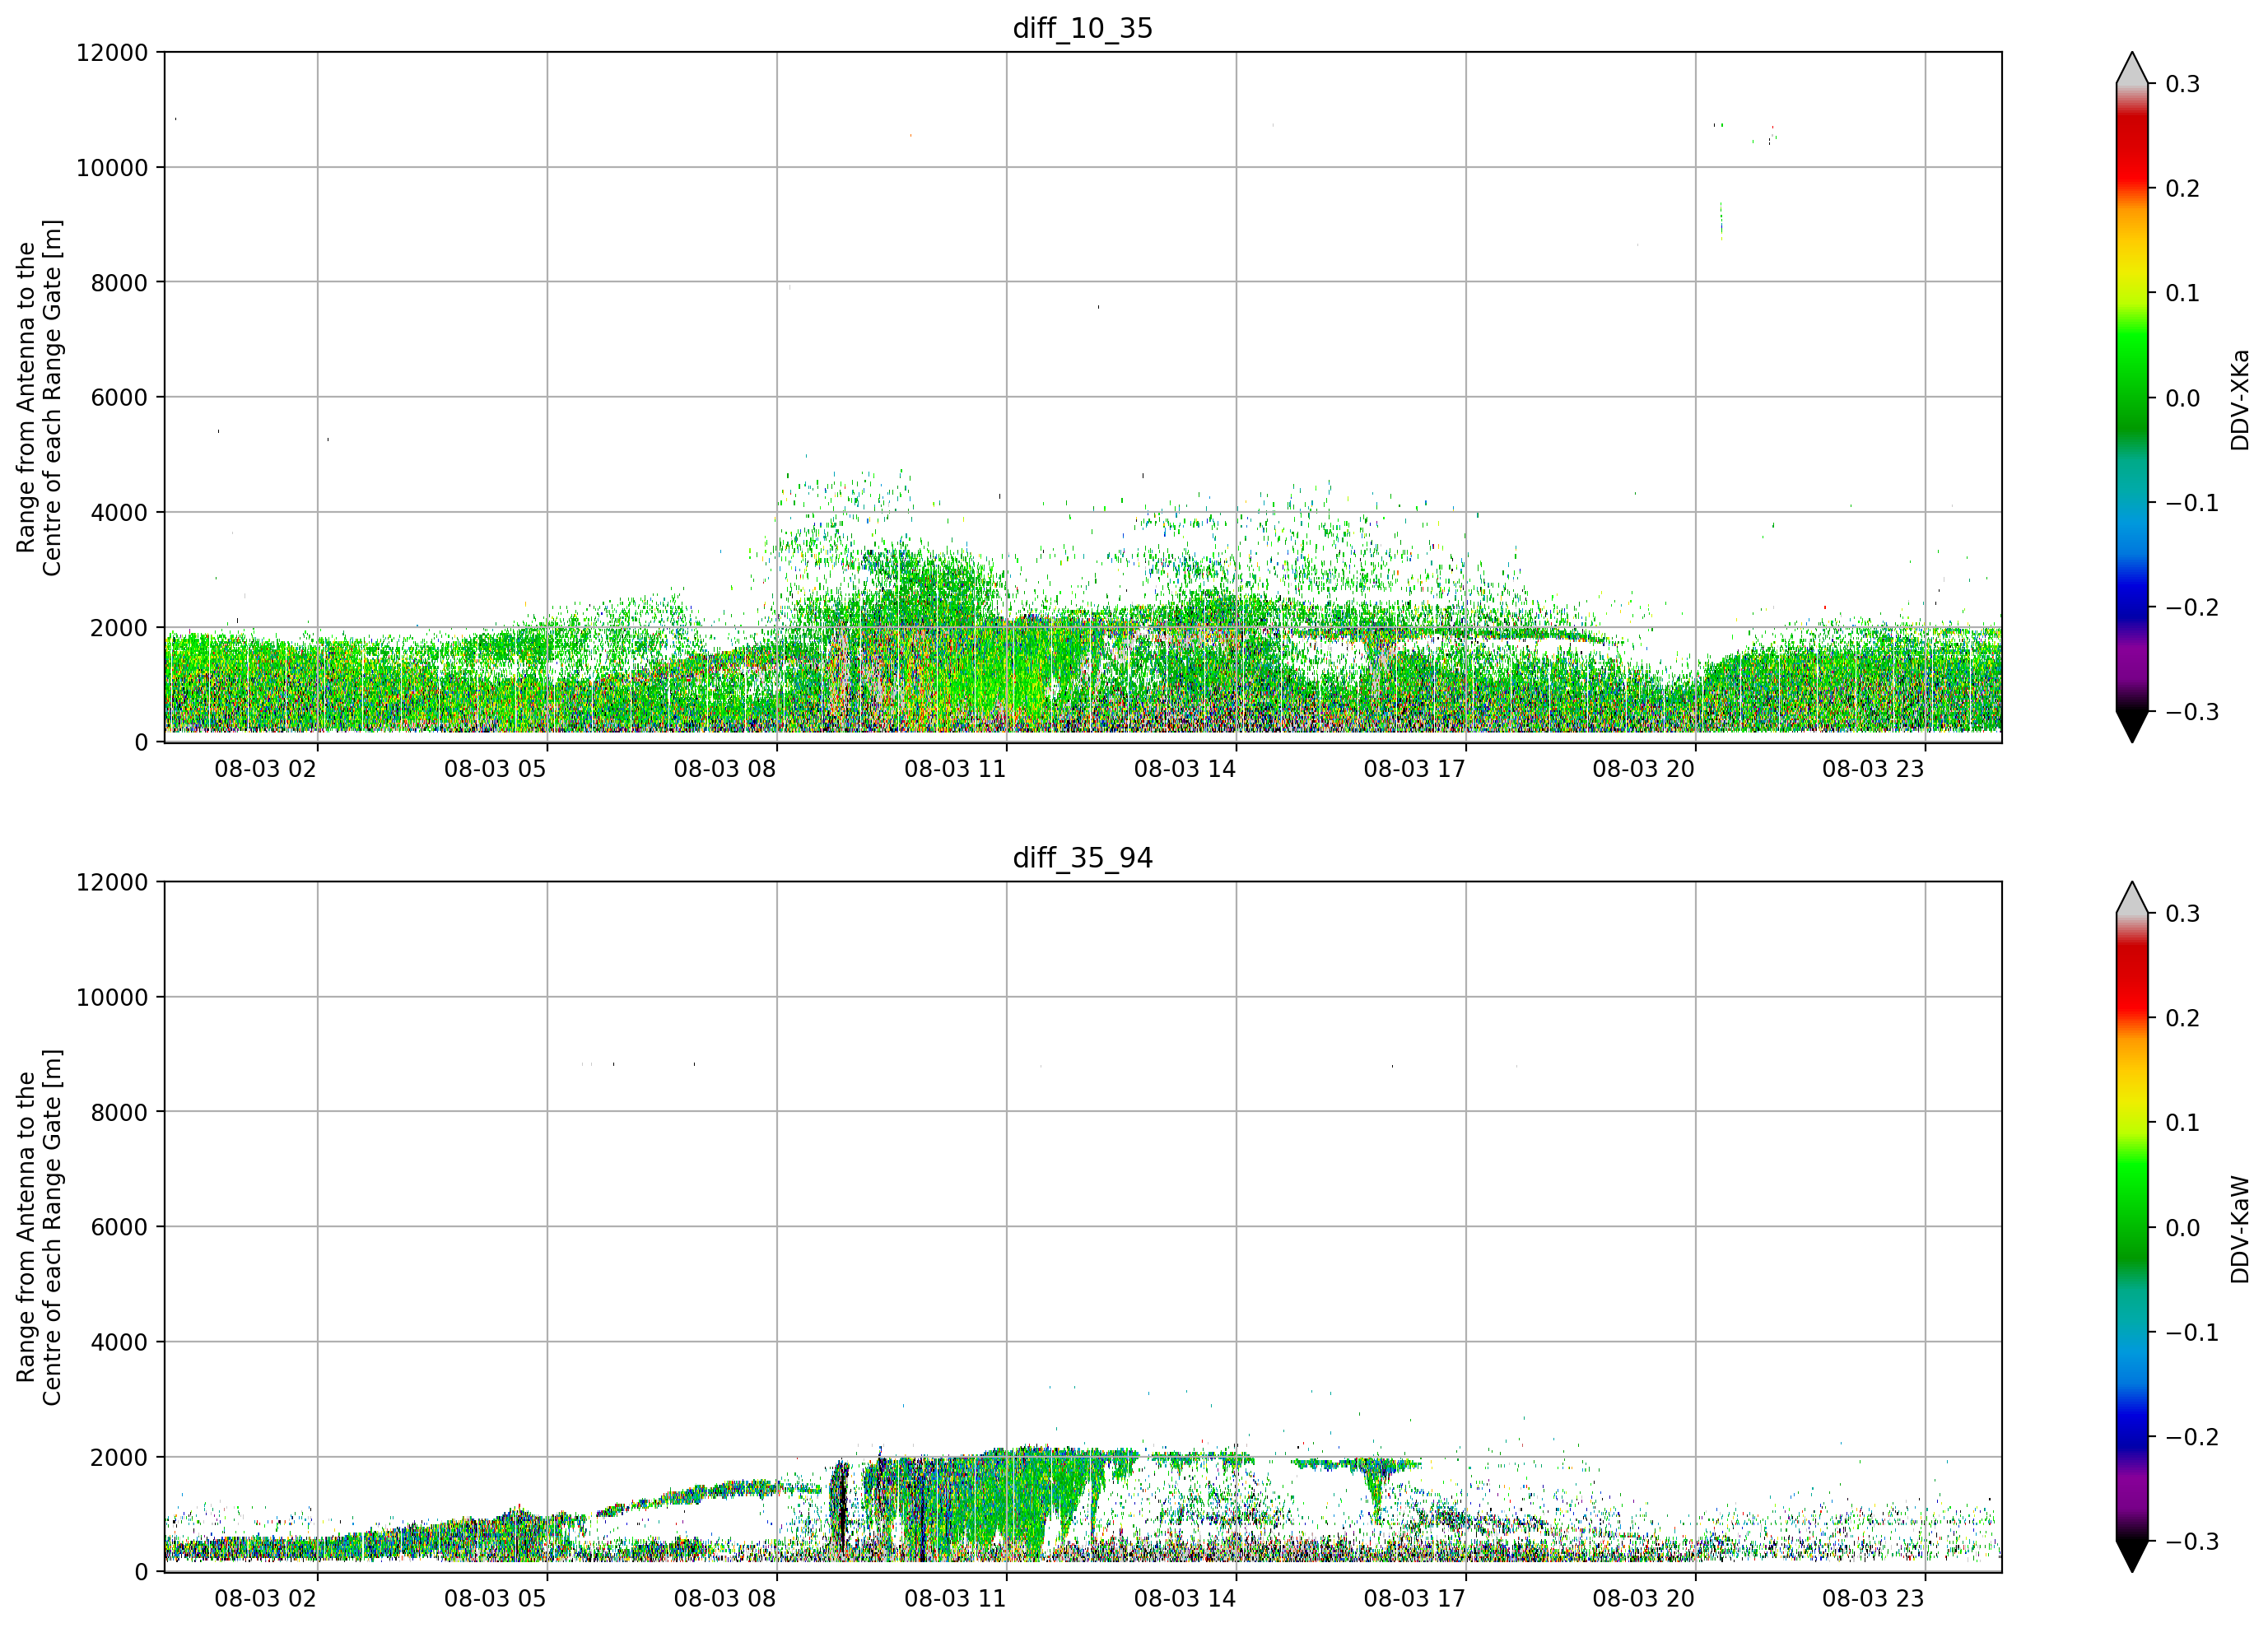
Task: Click the 0.2 tick on upper colorbar
Action: click(2182, 189)
